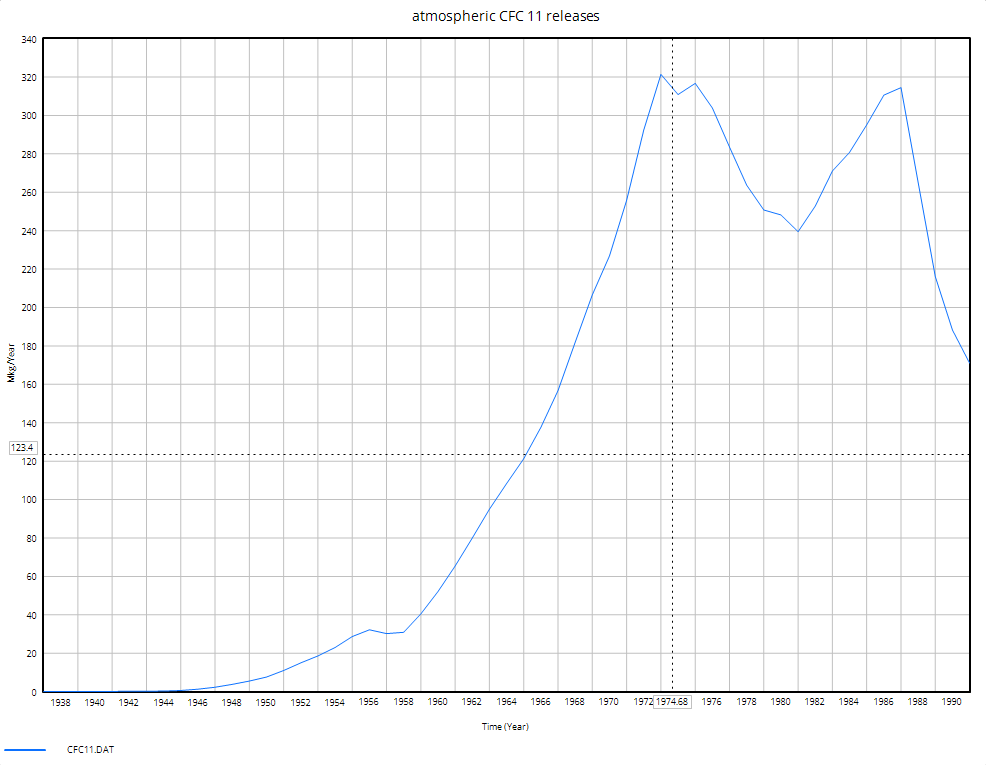The image size is (986, 765).
Task: Click the horizontal dashed reference line
Action: pos(400,454)
